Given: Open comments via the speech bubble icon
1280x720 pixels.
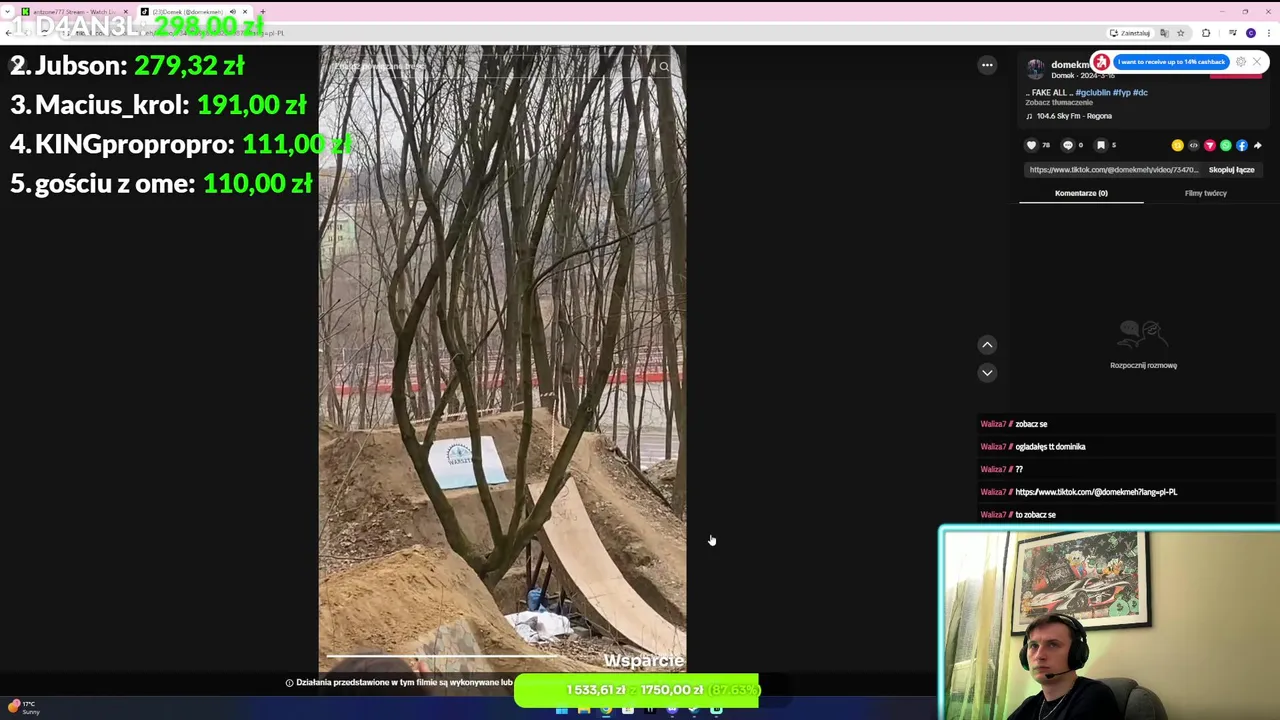Looking at the screenshot, I should pyautogui.click(x=1067, y=145).
